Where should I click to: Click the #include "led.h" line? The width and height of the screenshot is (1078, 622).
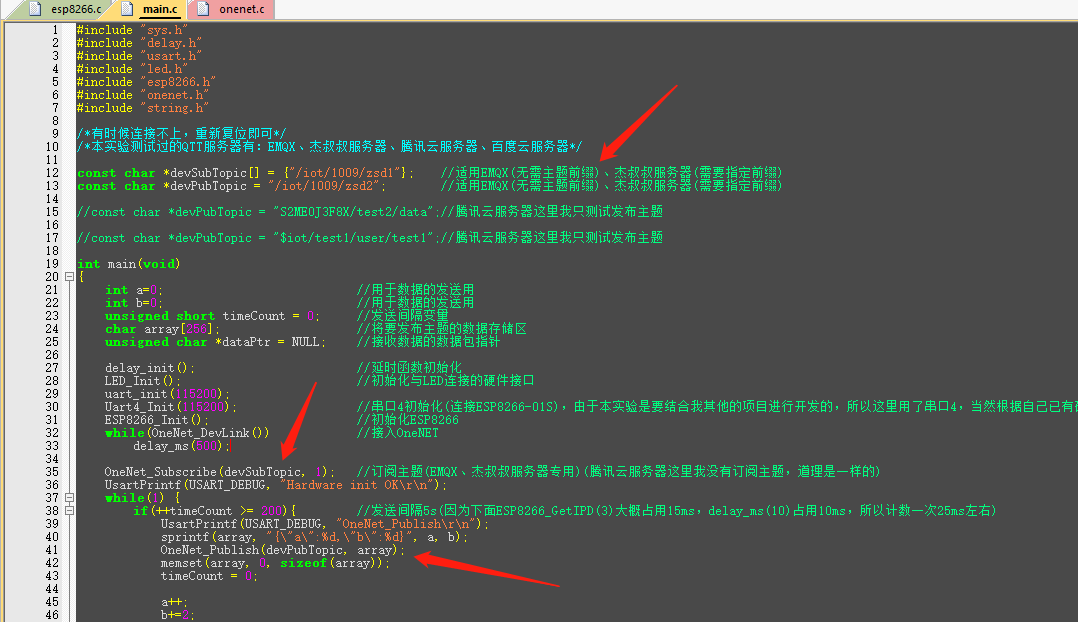point(132,69)
